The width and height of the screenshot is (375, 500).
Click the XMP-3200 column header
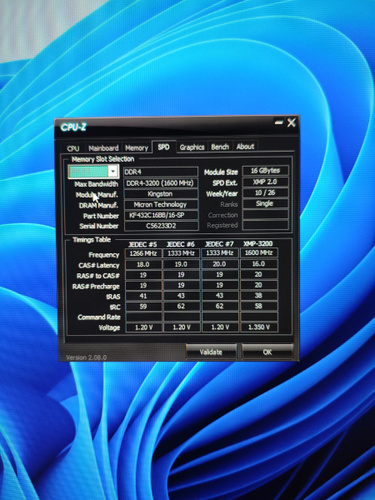coord(258,243)
